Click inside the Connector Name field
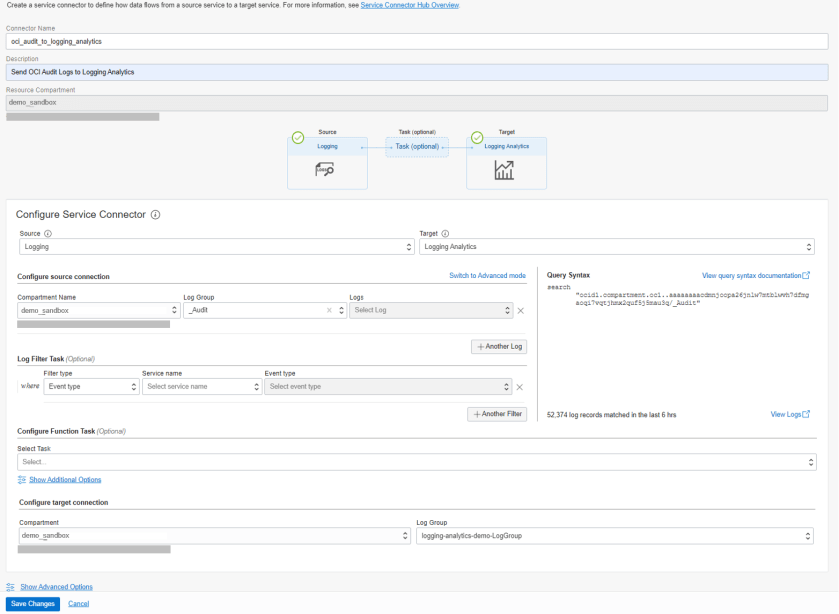839x614 pixels. (x=200, y=41)
